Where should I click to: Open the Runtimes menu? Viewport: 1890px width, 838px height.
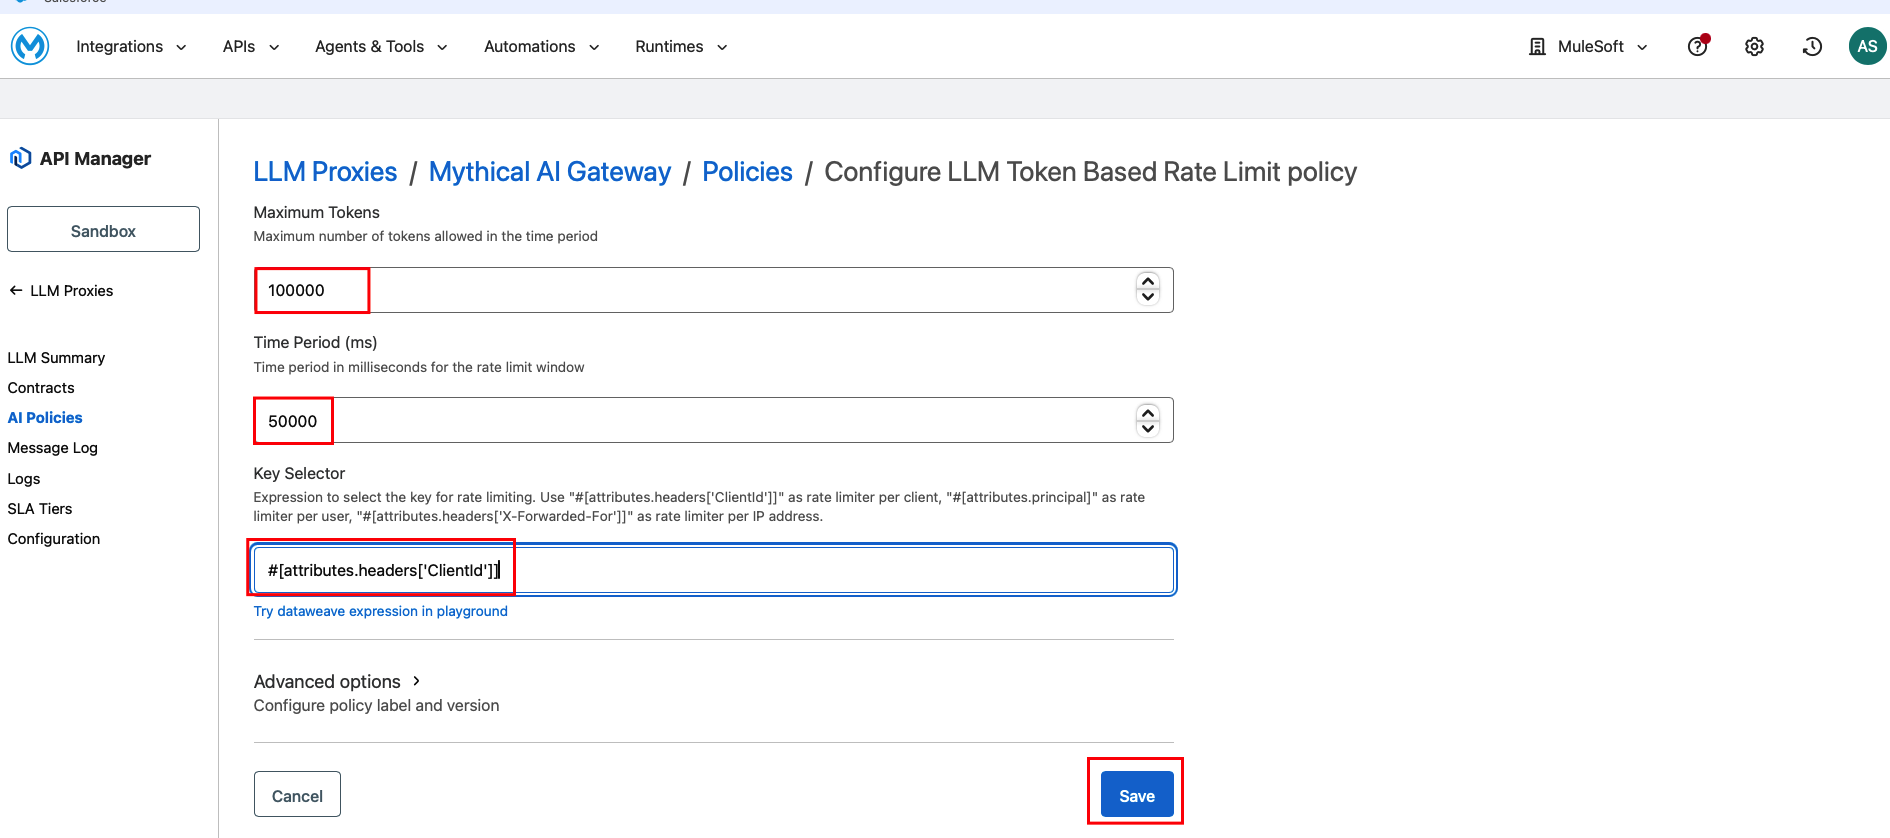[x=681, y=46]
